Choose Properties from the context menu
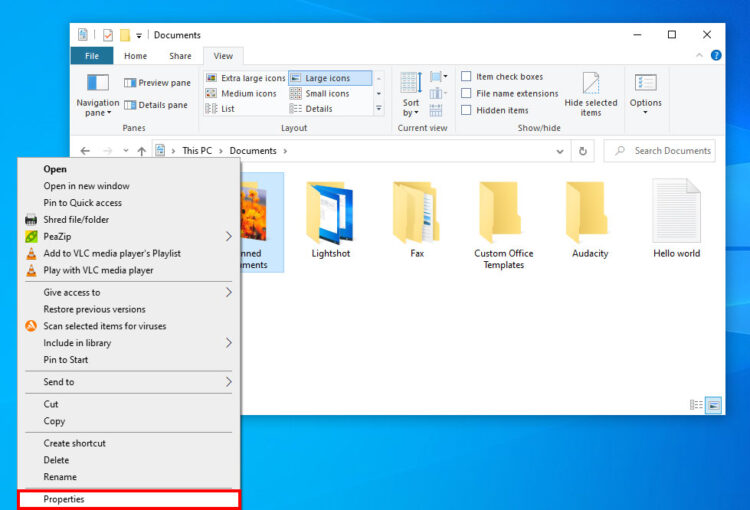The height and width of the screenshot is (510, 750). tap(129, 499)
